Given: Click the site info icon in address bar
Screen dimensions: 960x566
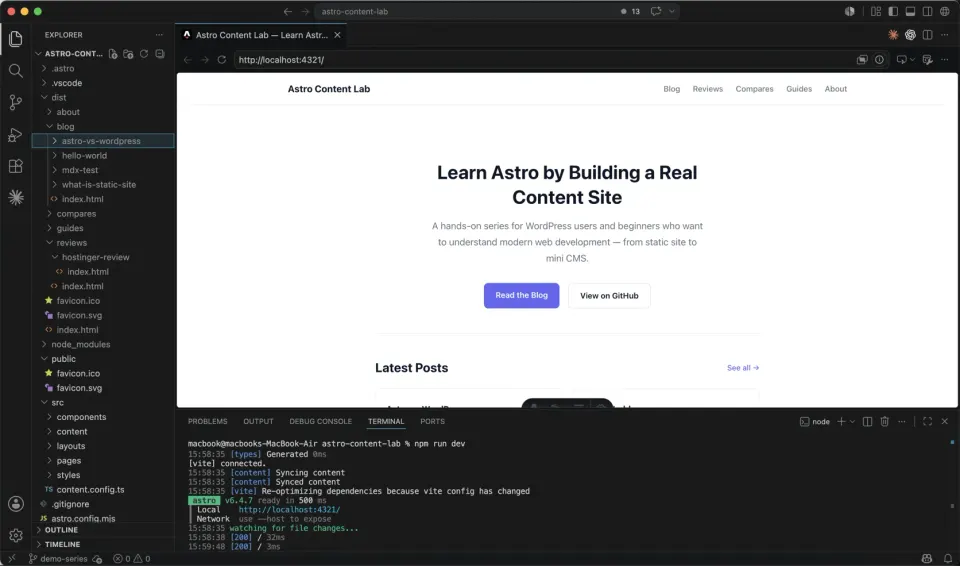Looking at the screenshot, I should pos(879,59).
